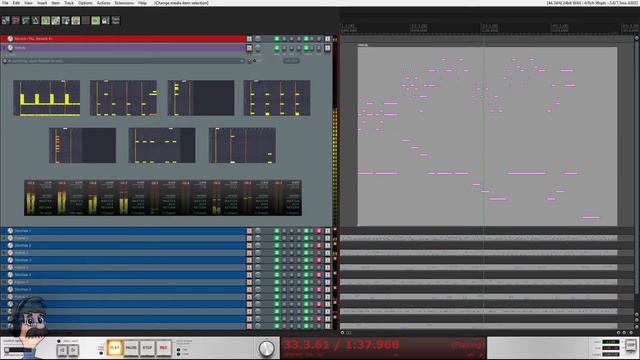Open the Help menu
The image size is (640, 360).
pyautogui.click(x=142, y=3)
